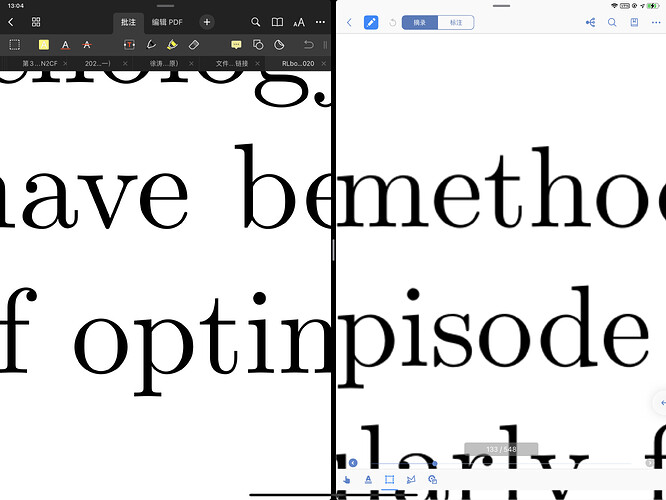Go to previous page with left arrow

click(x=353, y=463)
